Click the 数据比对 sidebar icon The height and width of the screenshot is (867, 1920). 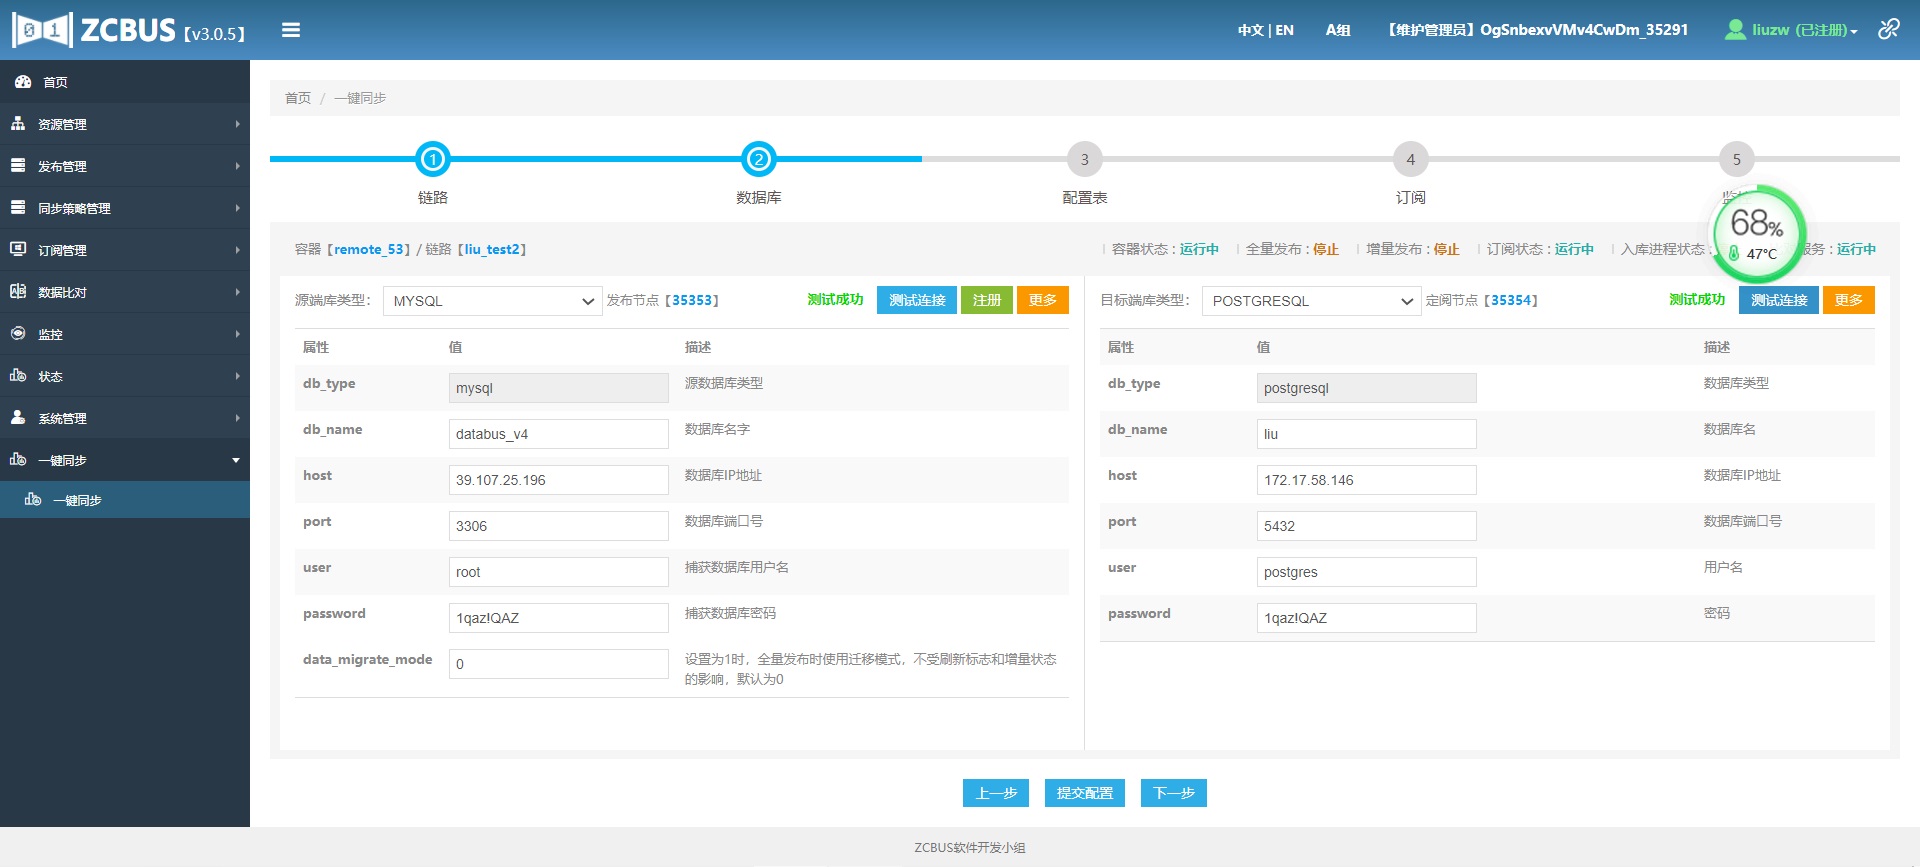pos(18,292)
